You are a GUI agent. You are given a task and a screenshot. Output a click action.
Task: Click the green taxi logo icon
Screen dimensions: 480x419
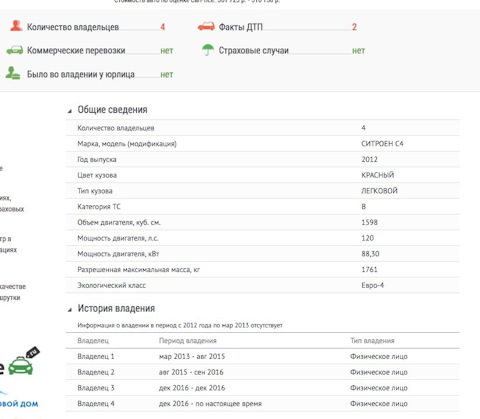coord(21,365)
